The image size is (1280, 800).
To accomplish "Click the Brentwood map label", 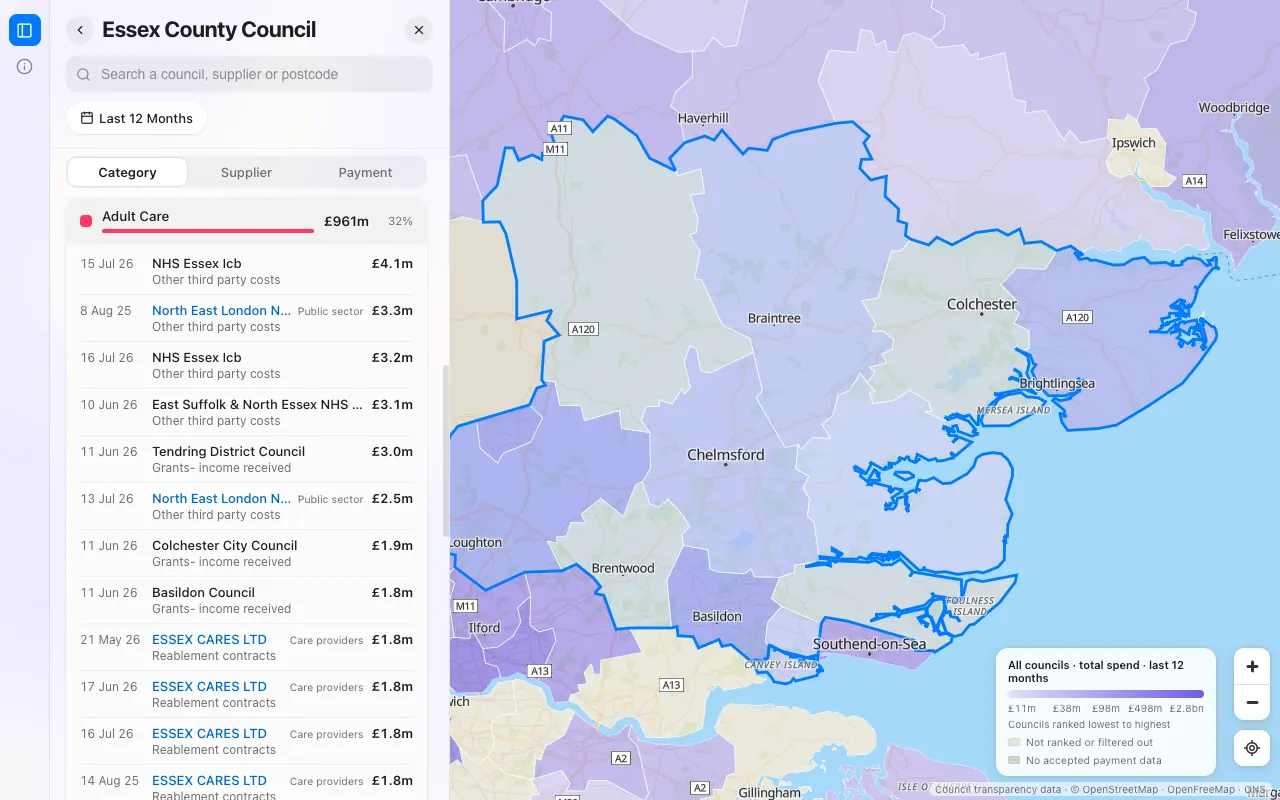I will tap(623, 568).
